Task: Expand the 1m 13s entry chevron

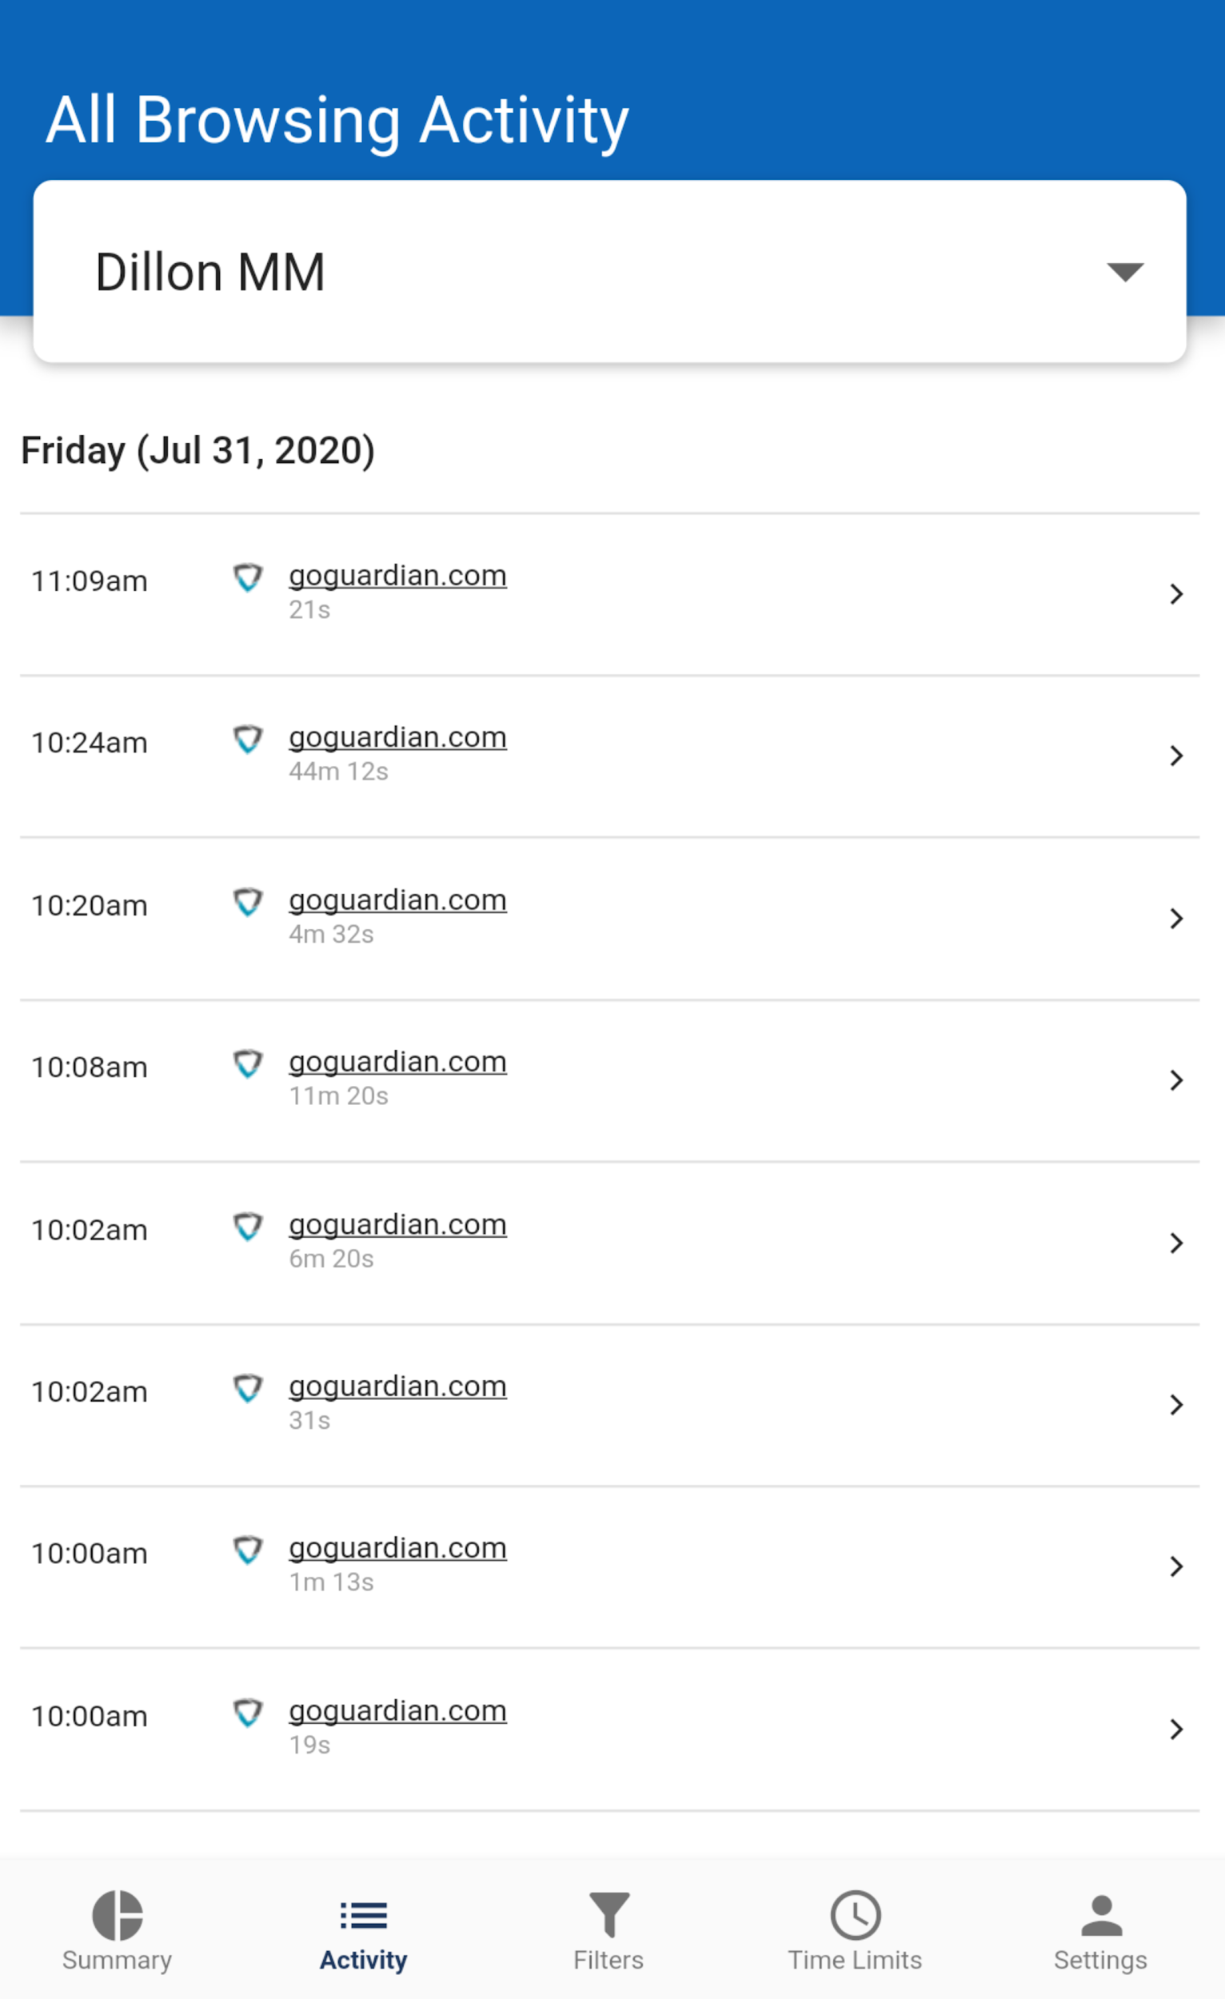Action: (x=1176, y=1566)
